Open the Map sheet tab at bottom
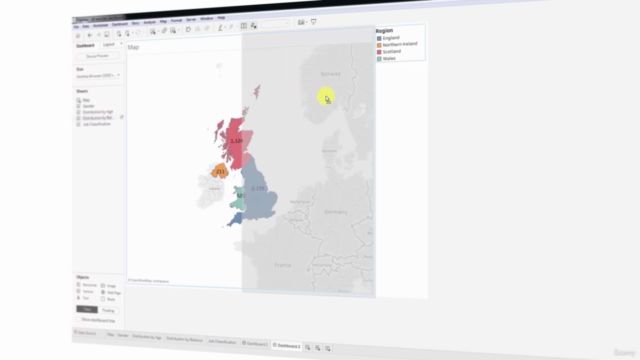Screen dimensions: 640x360 pyautogui.click(x=111, y=335)
